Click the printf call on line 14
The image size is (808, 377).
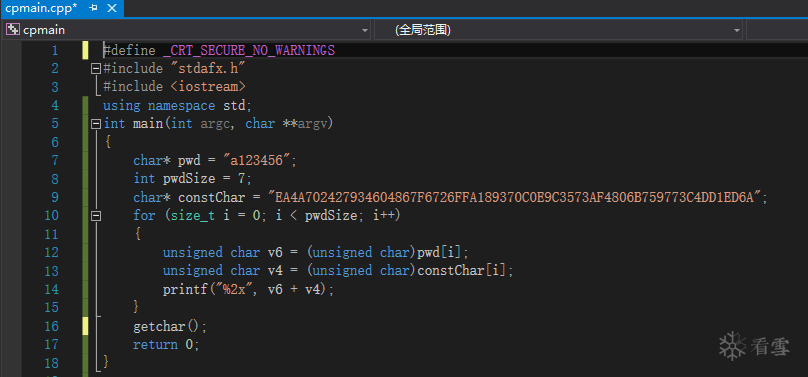[185, 289]
